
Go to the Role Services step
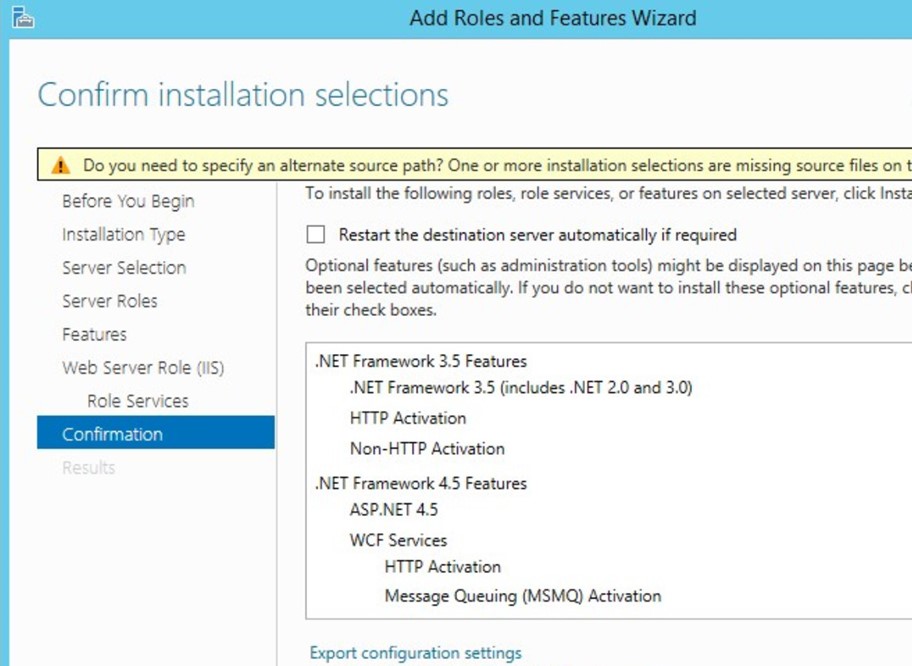click(x=138, y=401)
